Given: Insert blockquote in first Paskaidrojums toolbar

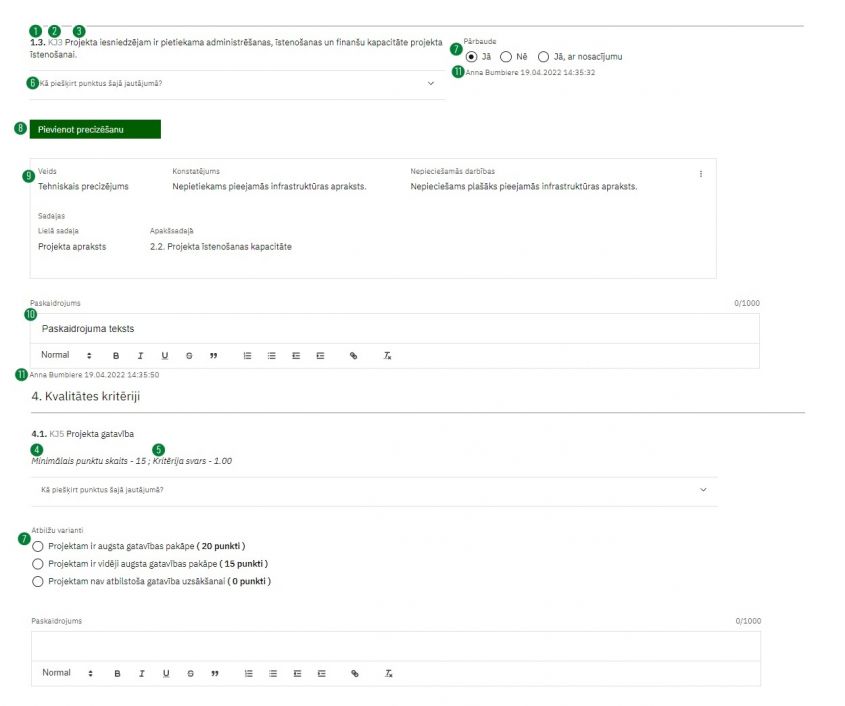Looking at the screenshot, I should coord(213,356).
